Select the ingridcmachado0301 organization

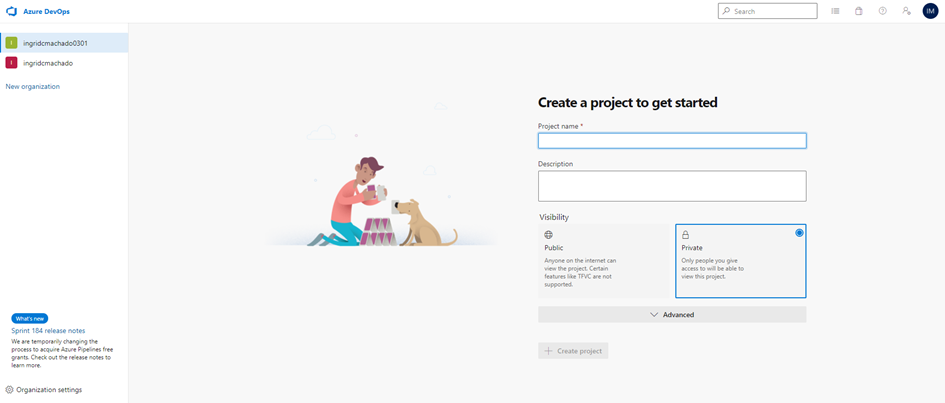[x=56, y=43]
